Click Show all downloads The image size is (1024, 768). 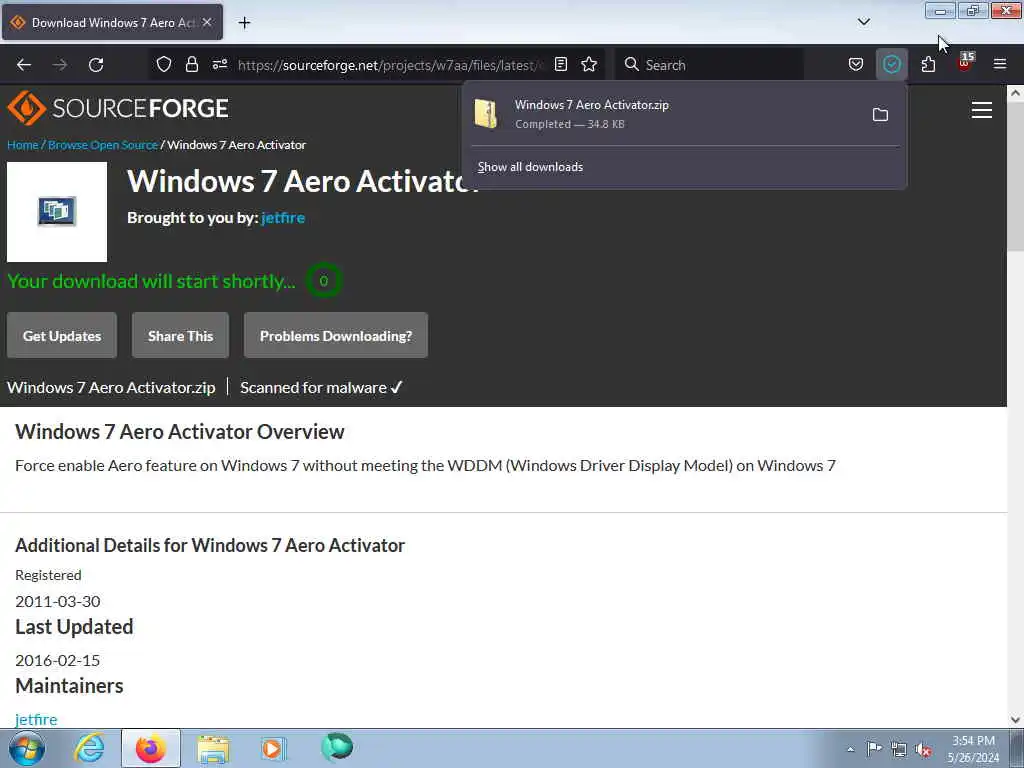pyautogui.click(x=530, y=167)
